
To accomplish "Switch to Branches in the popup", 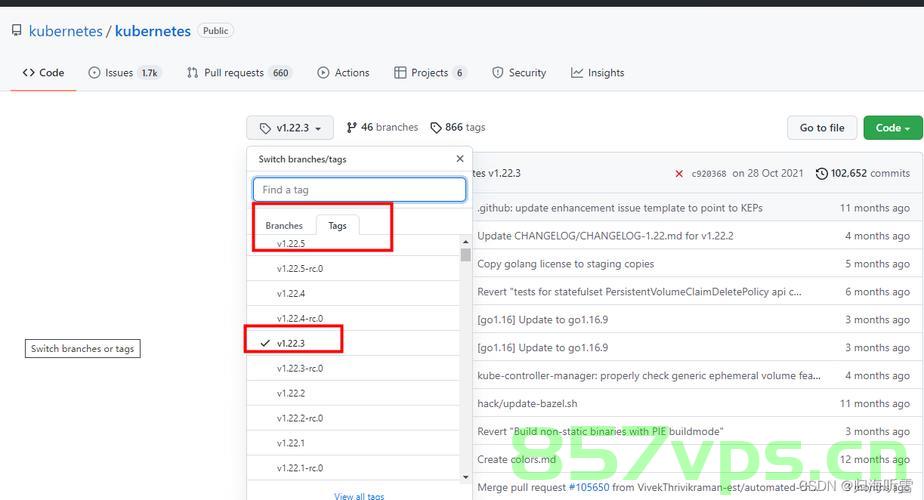I will click(x=284, y=225).
